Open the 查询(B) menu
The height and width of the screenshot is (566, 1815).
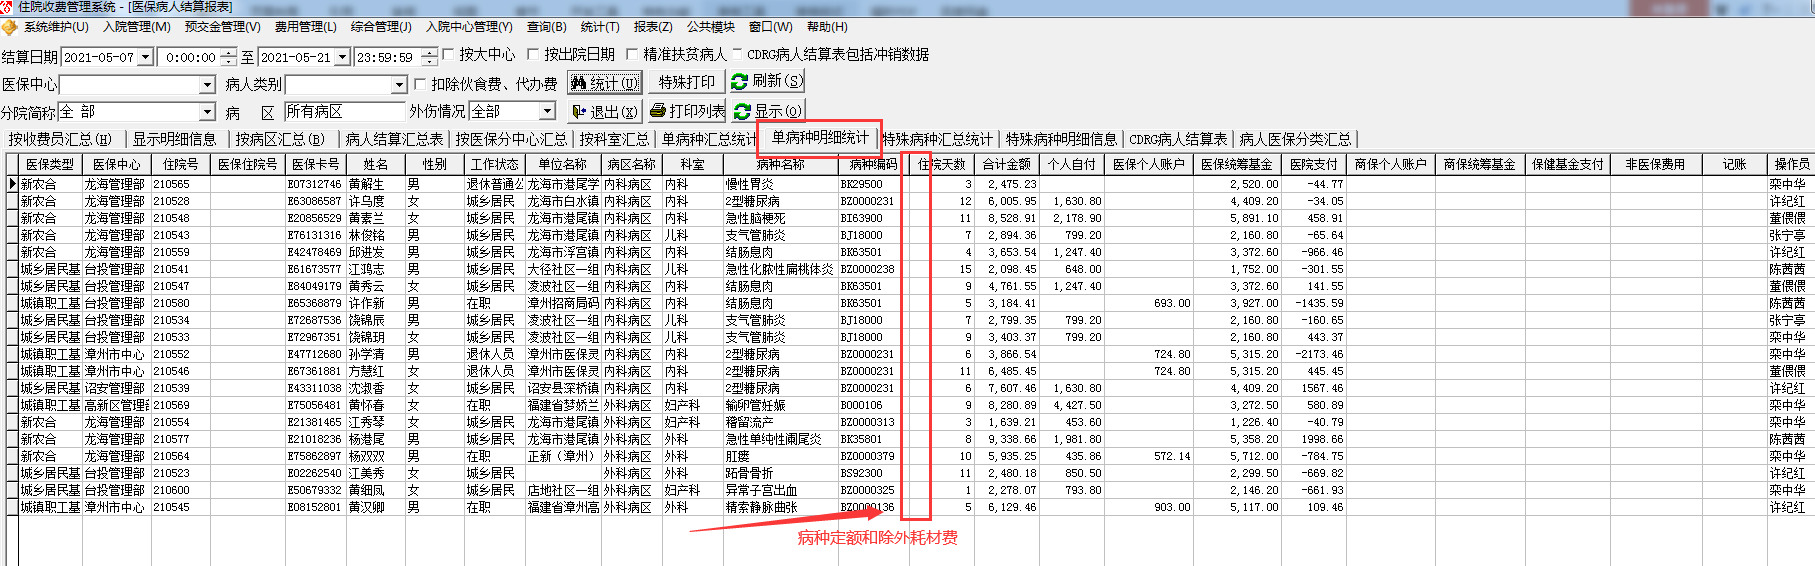547,27
